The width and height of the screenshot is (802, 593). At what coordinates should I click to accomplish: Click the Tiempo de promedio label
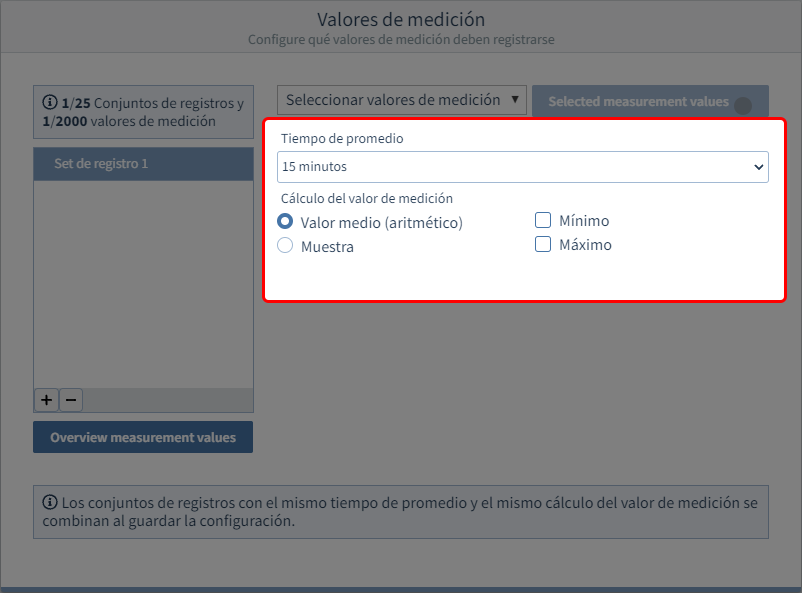point(342,139)
